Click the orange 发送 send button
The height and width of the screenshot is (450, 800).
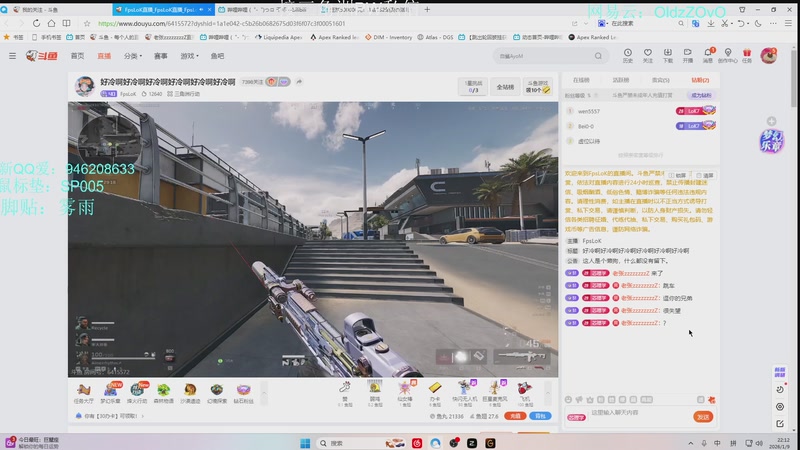(703, 417)
